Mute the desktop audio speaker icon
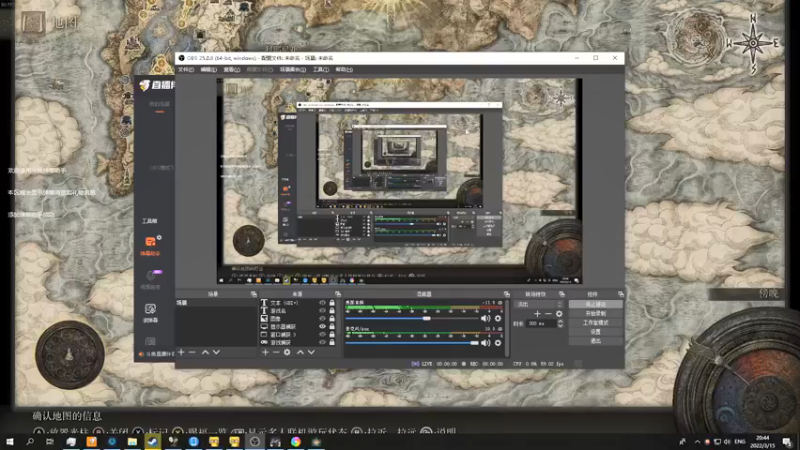The image size is (800, 450). pos(485,318)
